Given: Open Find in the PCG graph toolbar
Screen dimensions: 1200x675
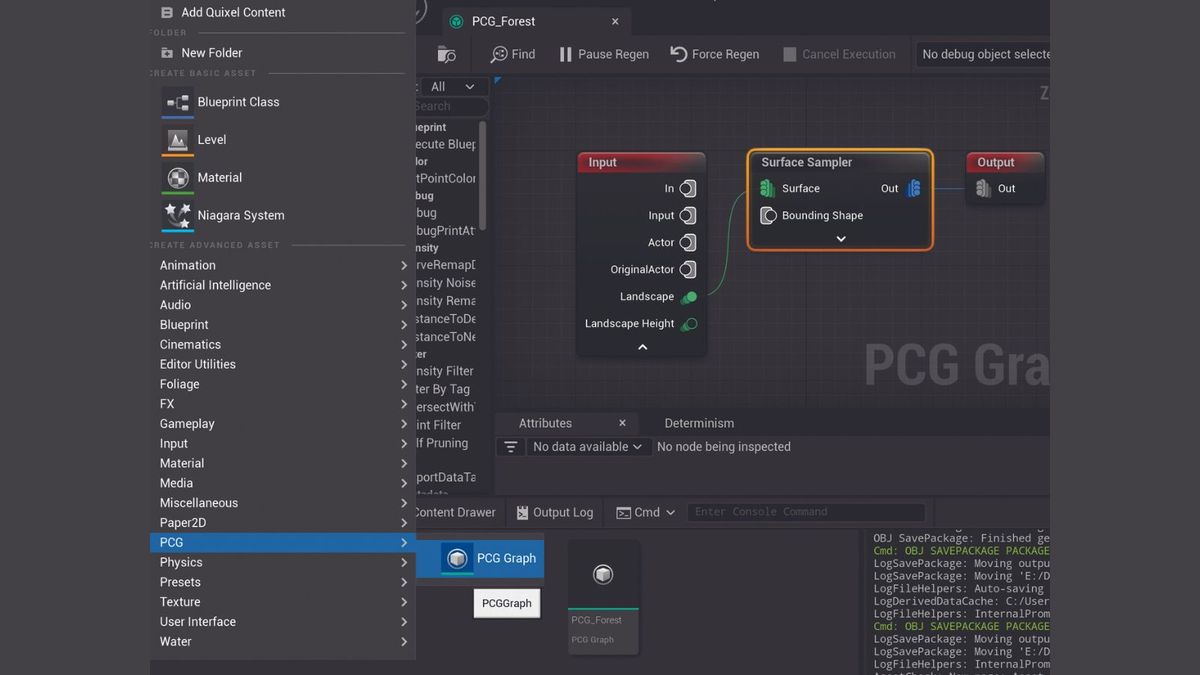Looking at the screenshot, I should (x=511, y=54).
